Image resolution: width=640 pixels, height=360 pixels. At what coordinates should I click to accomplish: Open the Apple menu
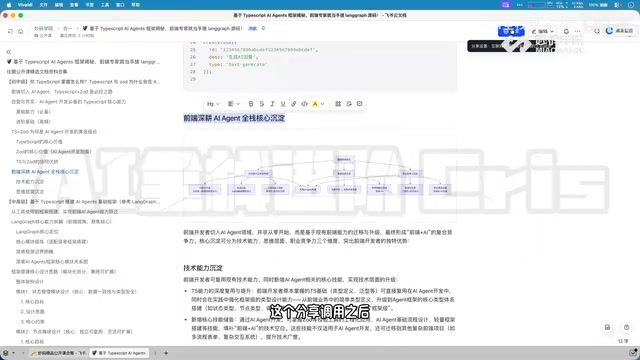tap(9, 5)
